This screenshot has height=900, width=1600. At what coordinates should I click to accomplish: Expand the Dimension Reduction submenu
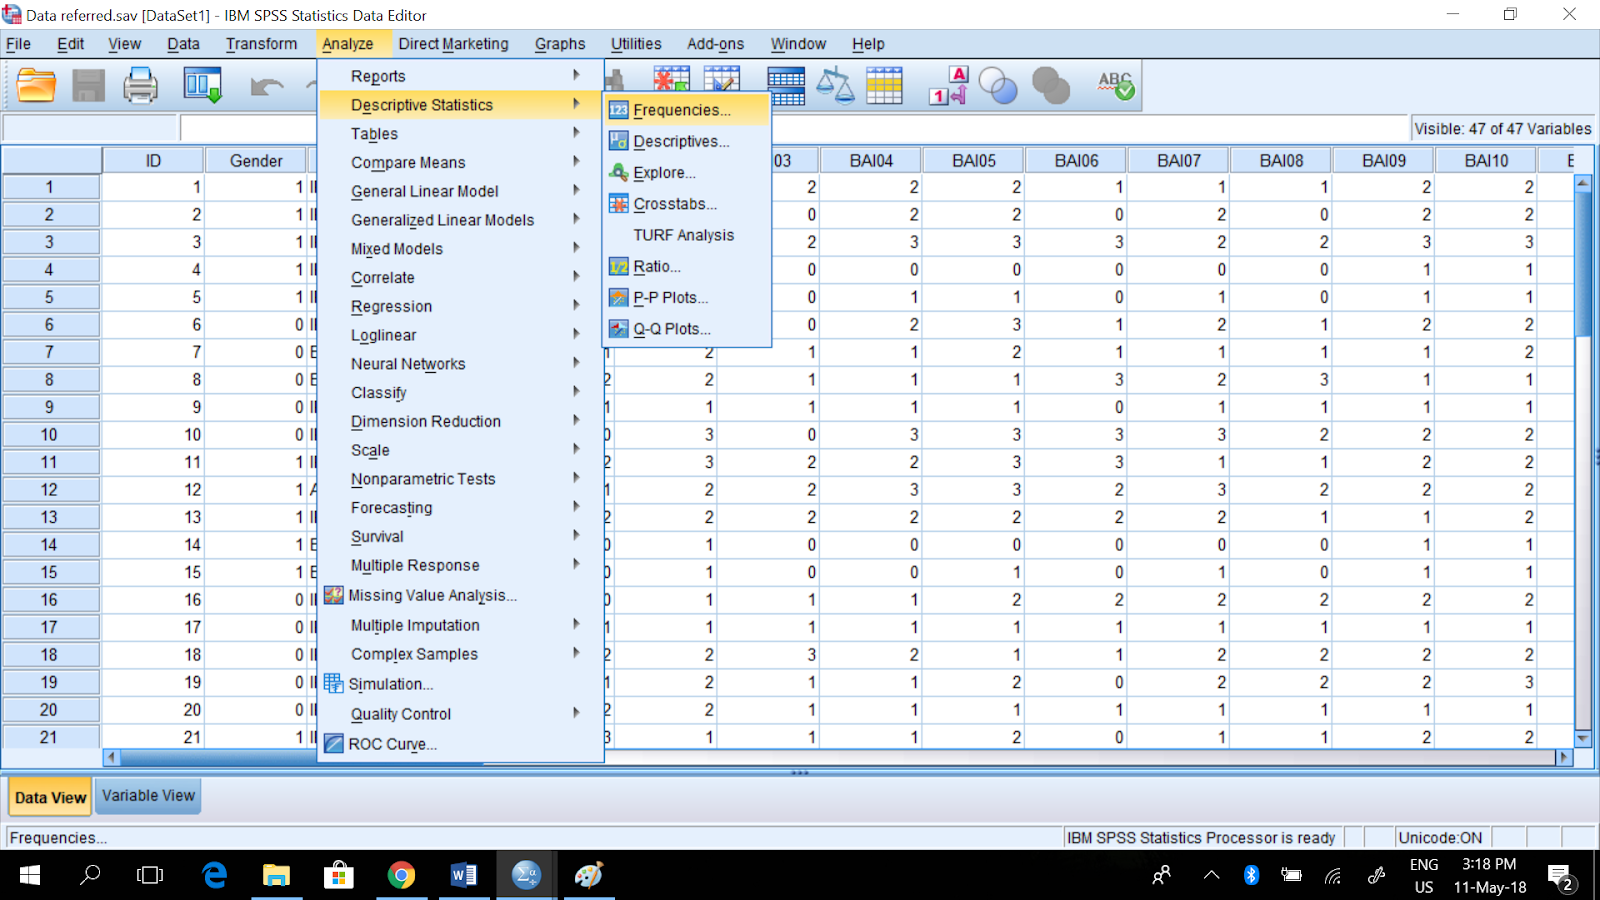click(461, 422)
